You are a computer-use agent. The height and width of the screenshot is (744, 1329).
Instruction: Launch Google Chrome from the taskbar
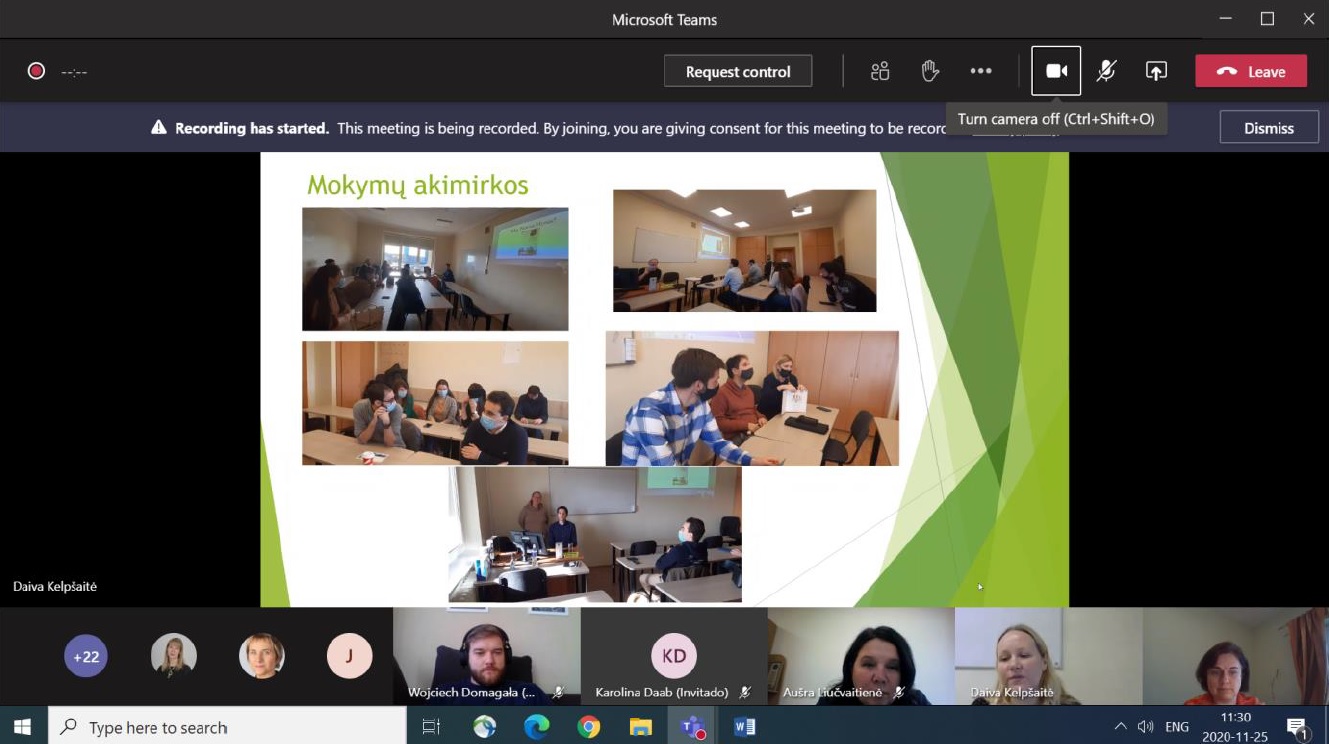coord(588,727)
